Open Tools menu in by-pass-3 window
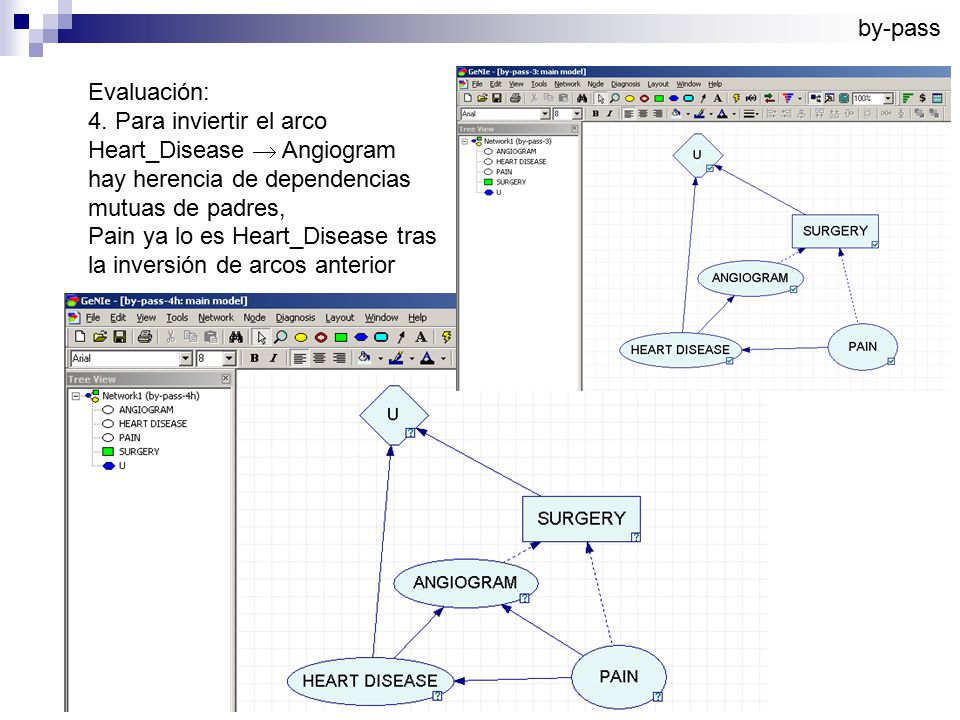This screenshot has width=960, height=720. pyautogui.click(x=539, y=84)
